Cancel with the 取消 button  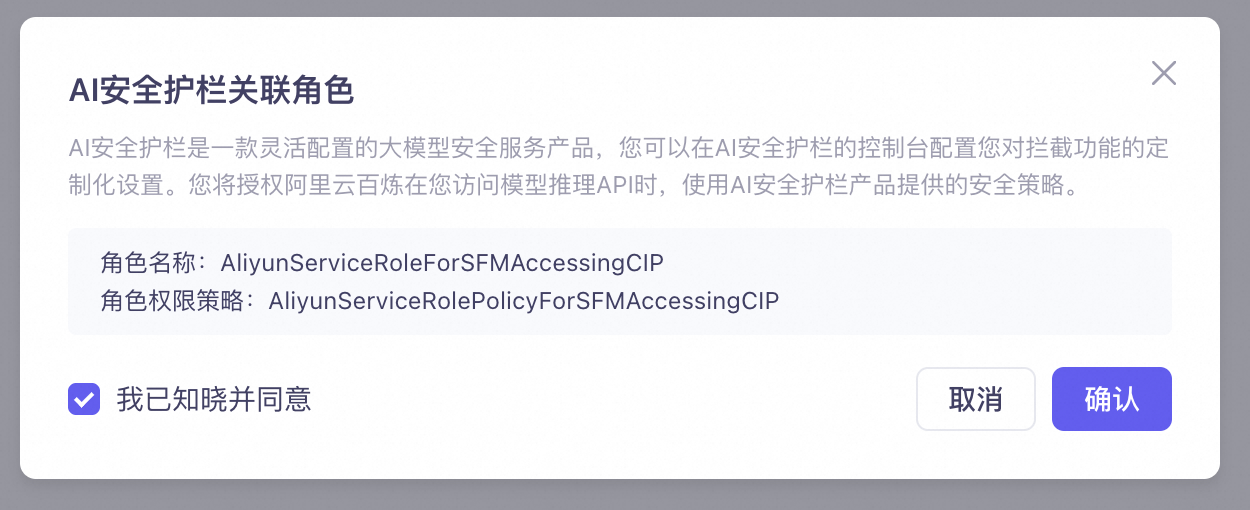(975, 399)
